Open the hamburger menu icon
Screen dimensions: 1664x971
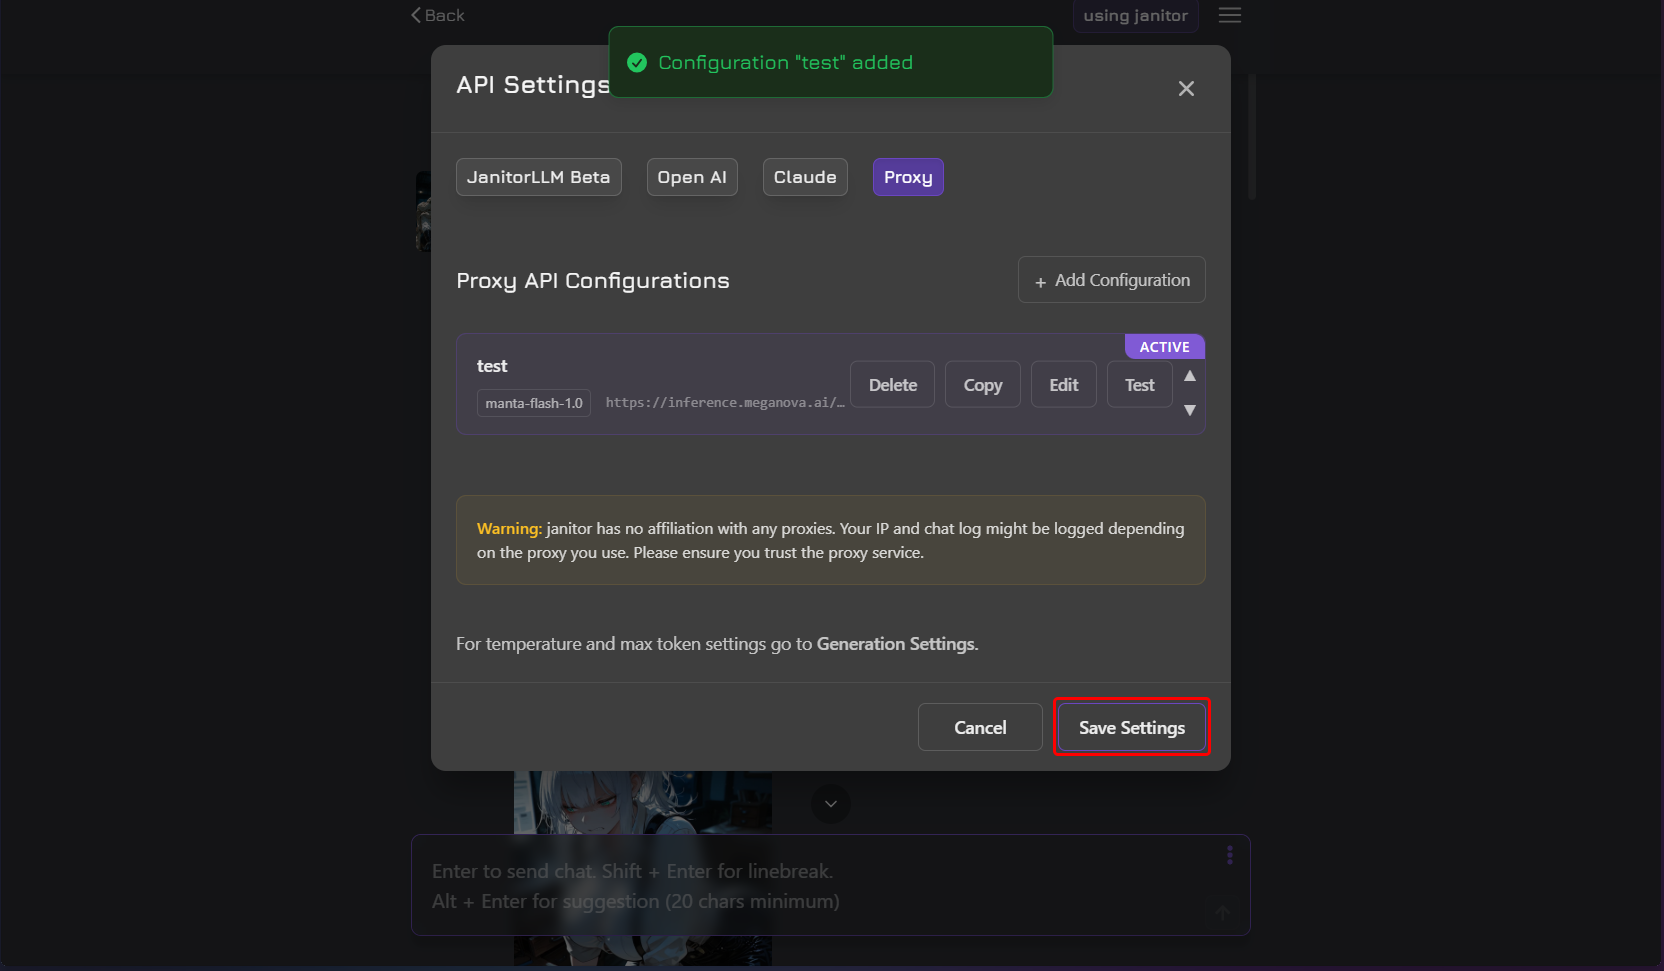pos(1230,15)
